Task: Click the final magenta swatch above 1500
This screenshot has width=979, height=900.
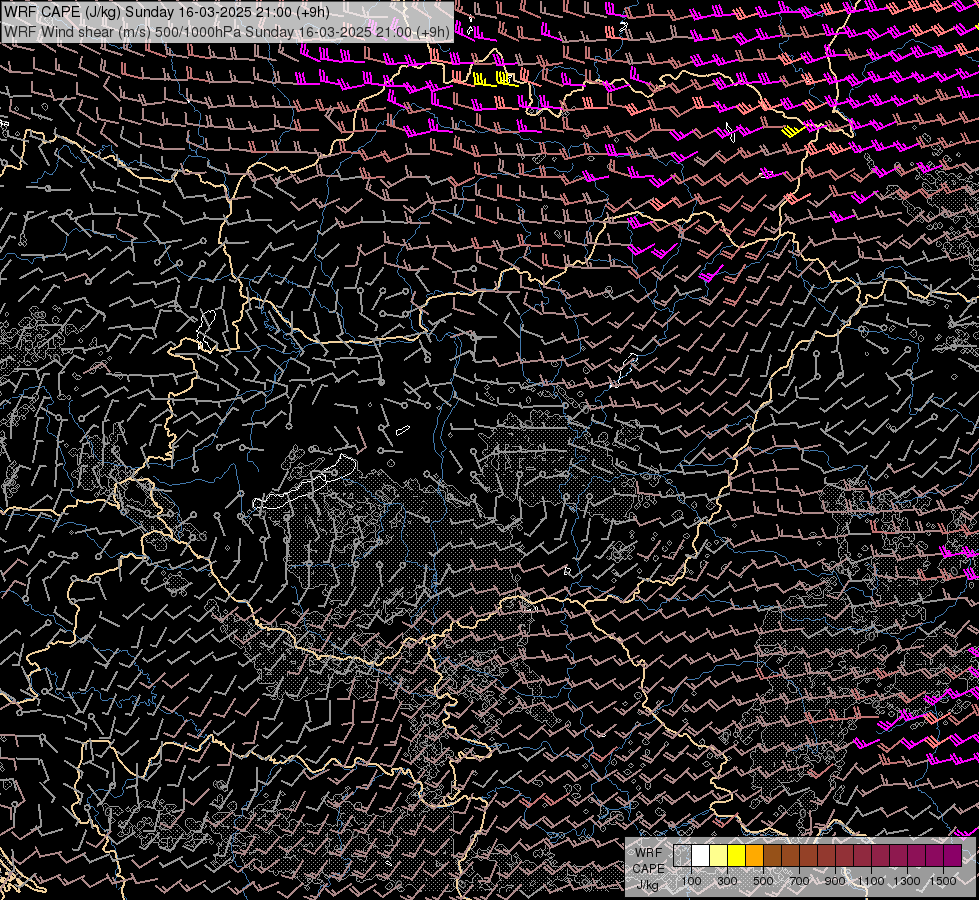Action: (953, 856)
